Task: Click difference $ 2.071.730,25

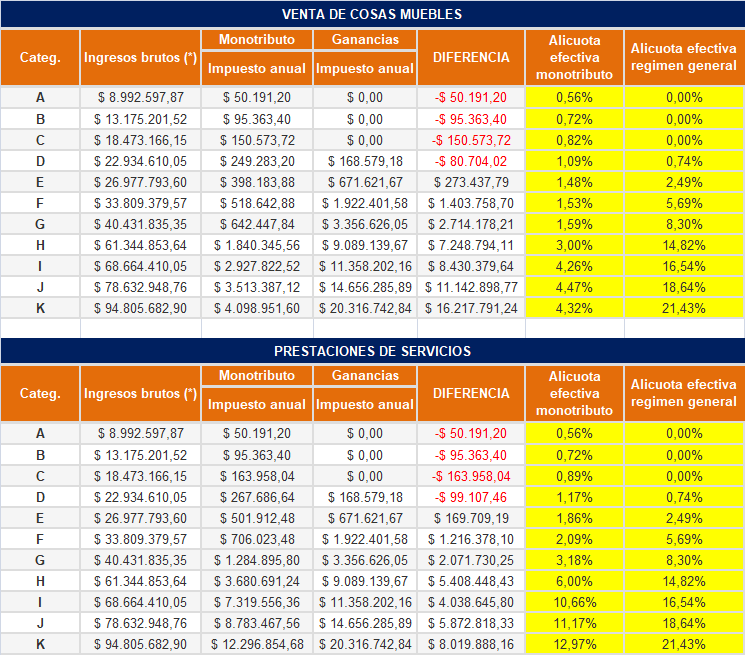Action: tap(471, 560)
